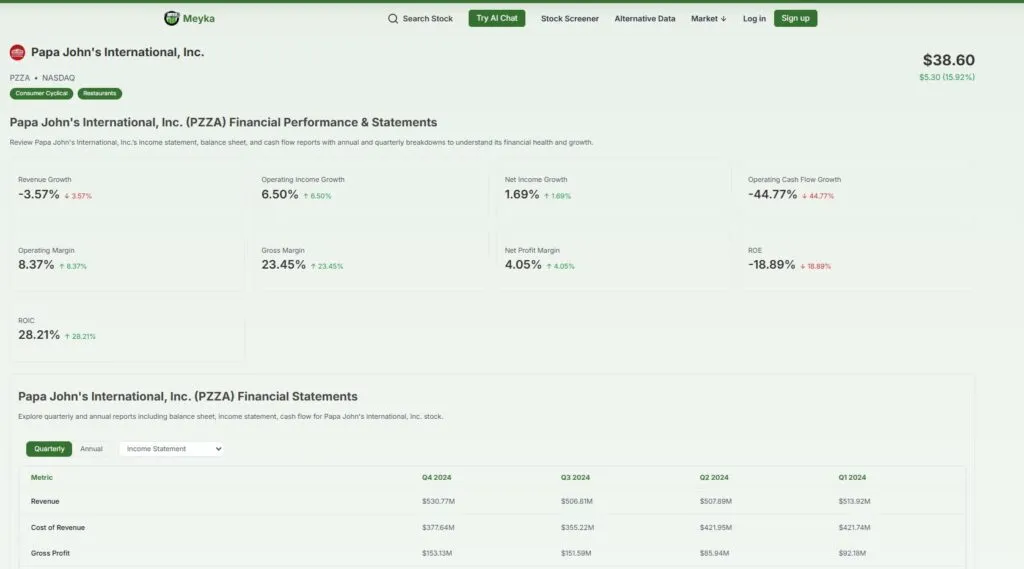Viewport: 1024px width, 569px height.
Task: Click the Consumer Cyclical tag
Action: tap(41, 93)
